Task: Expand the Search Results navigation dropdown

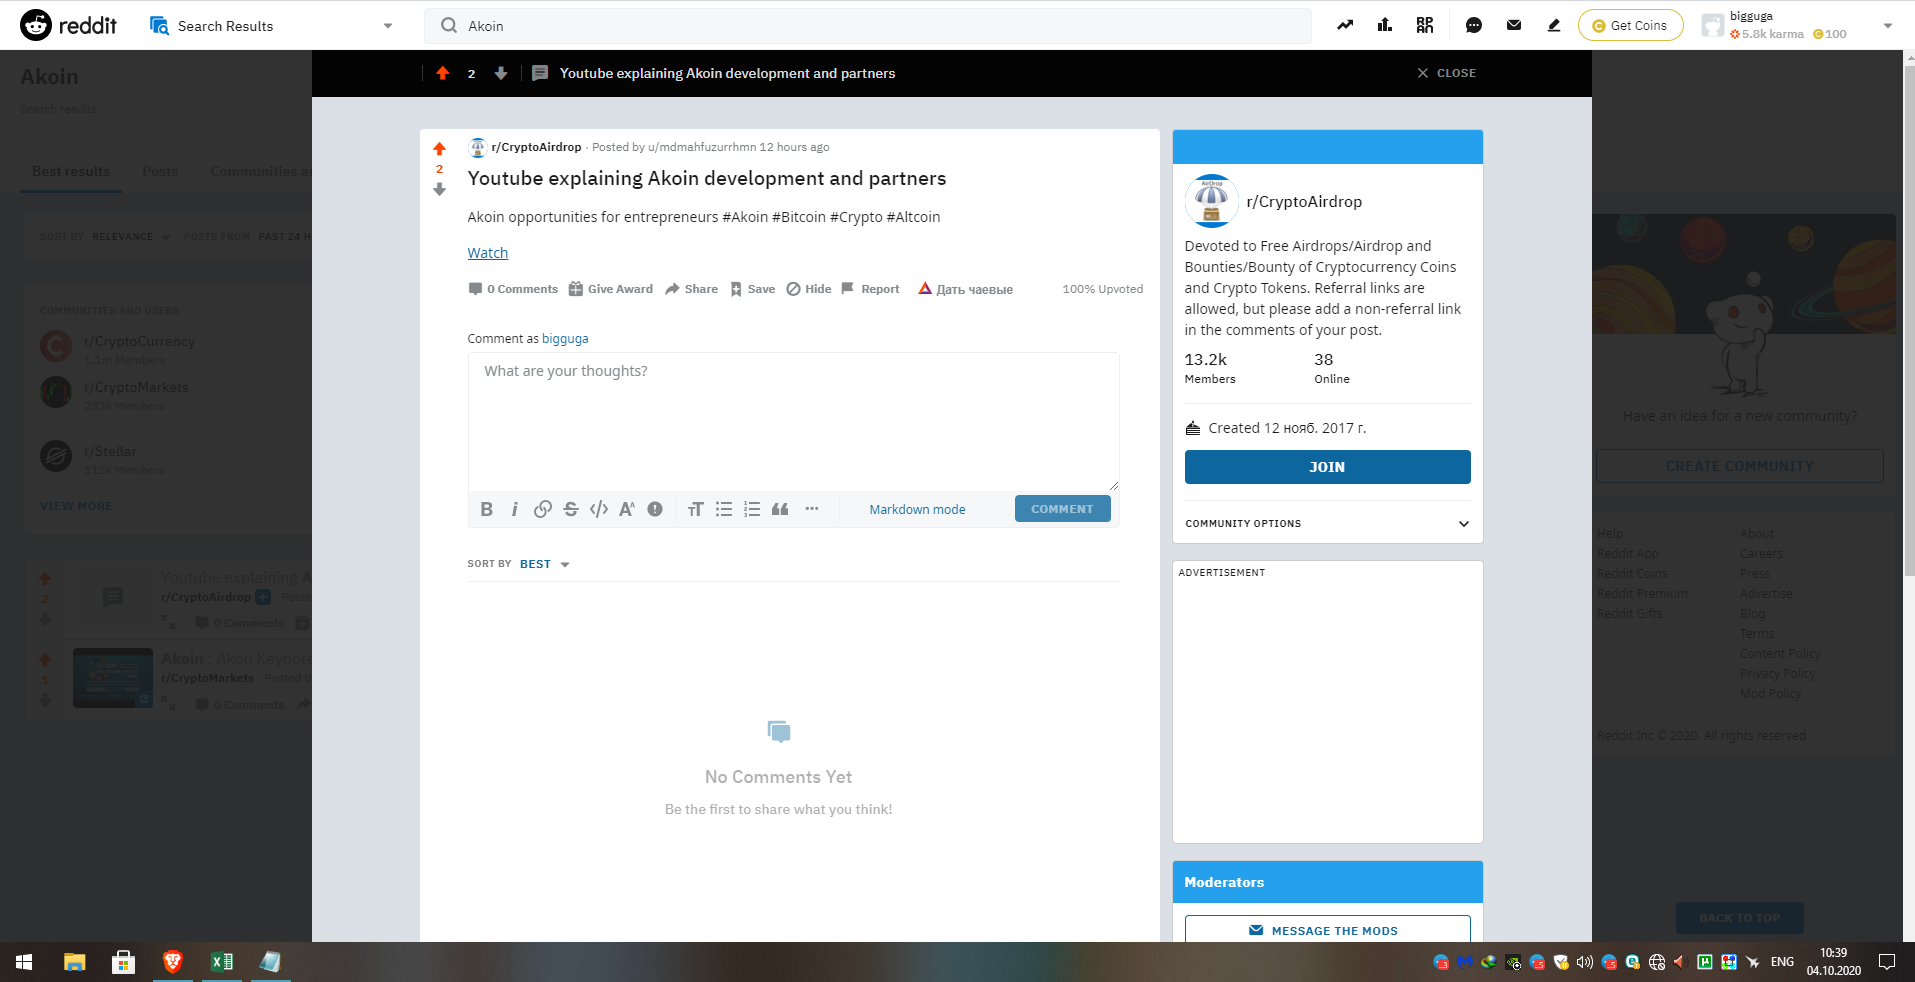Action: (388, 26)
